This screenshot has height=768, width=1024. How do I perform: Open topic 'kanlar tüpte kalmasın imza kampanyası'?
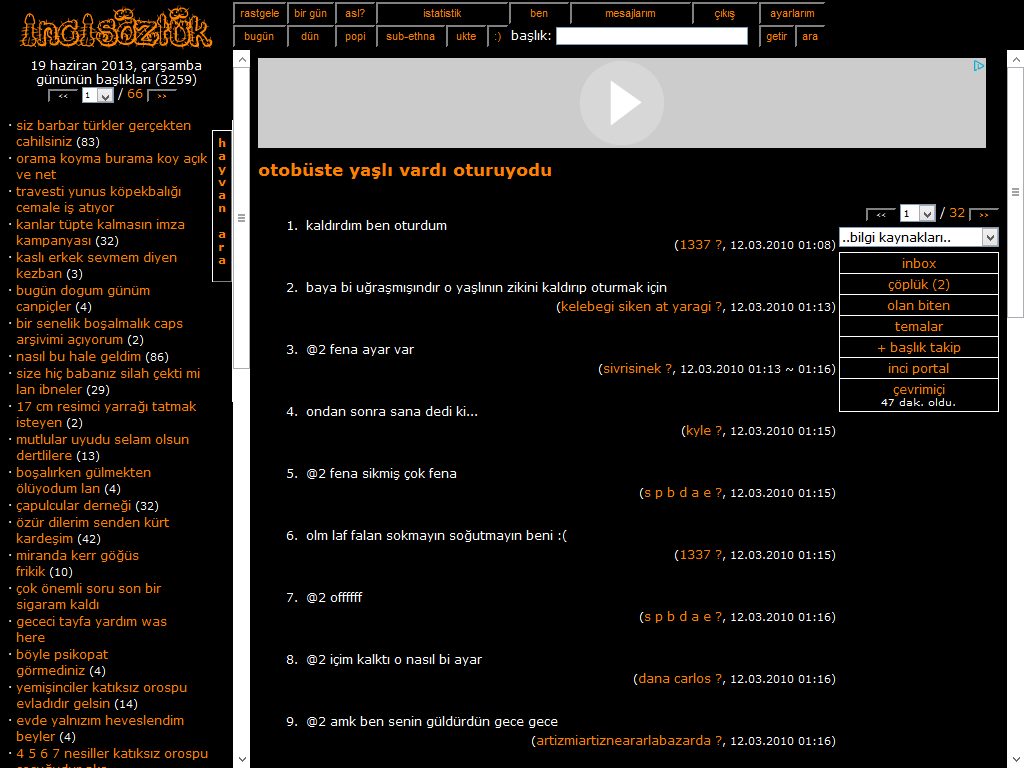(x=100, y=232)
